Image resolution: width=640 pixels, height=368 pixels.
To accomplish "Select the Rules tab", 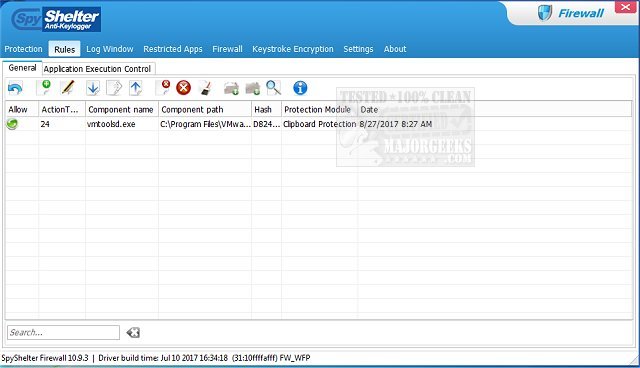I will point(64,49).
